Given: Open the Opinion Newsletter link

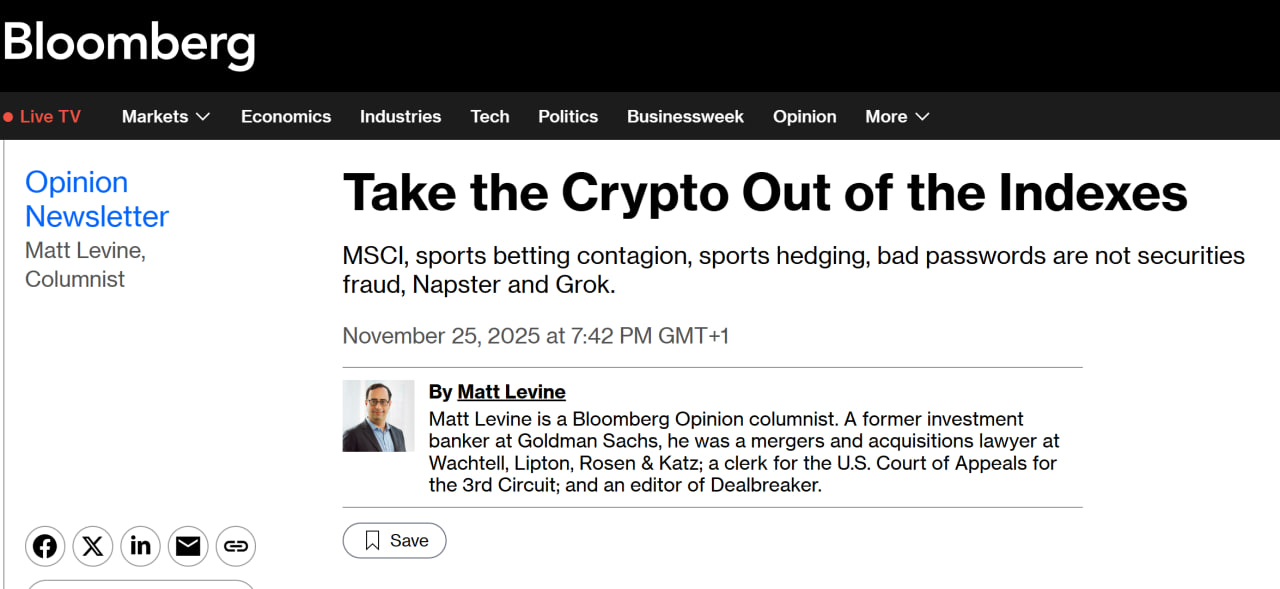Looking at the screenshot, I should 96,199.
